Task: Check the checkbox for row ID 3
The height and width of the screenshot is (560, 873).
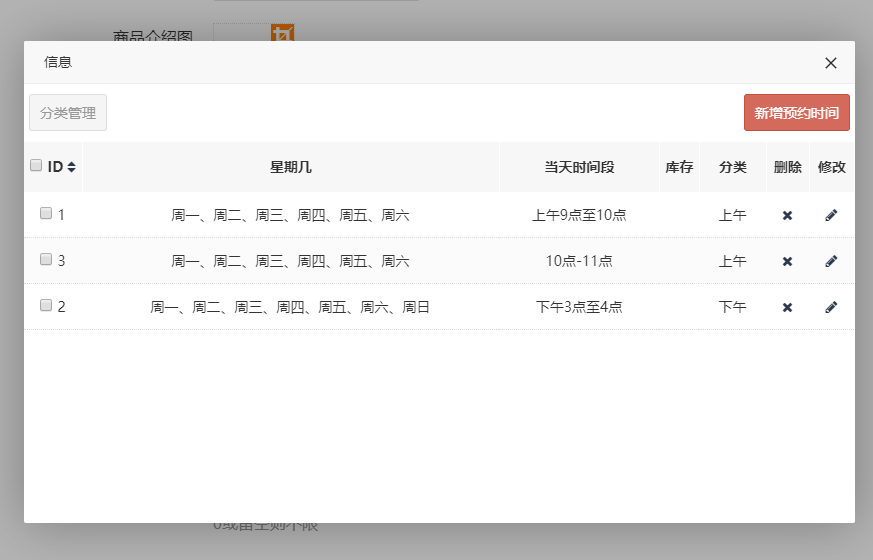Action: coord(46,259)
